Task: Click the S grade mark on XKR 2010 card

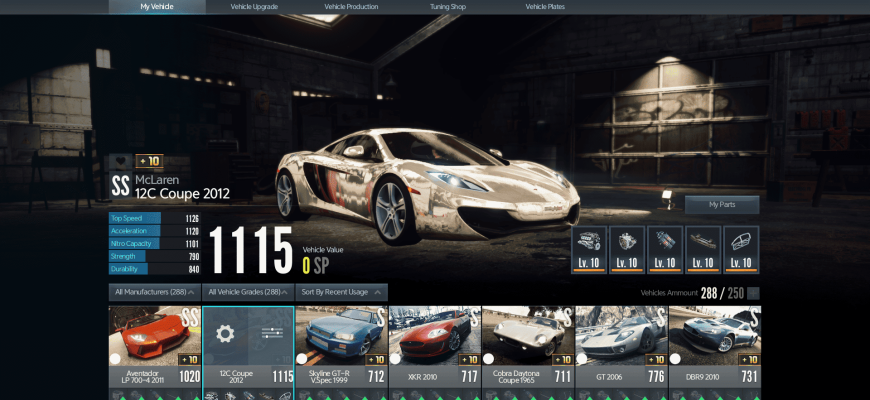Action: (x=474, y=318)
